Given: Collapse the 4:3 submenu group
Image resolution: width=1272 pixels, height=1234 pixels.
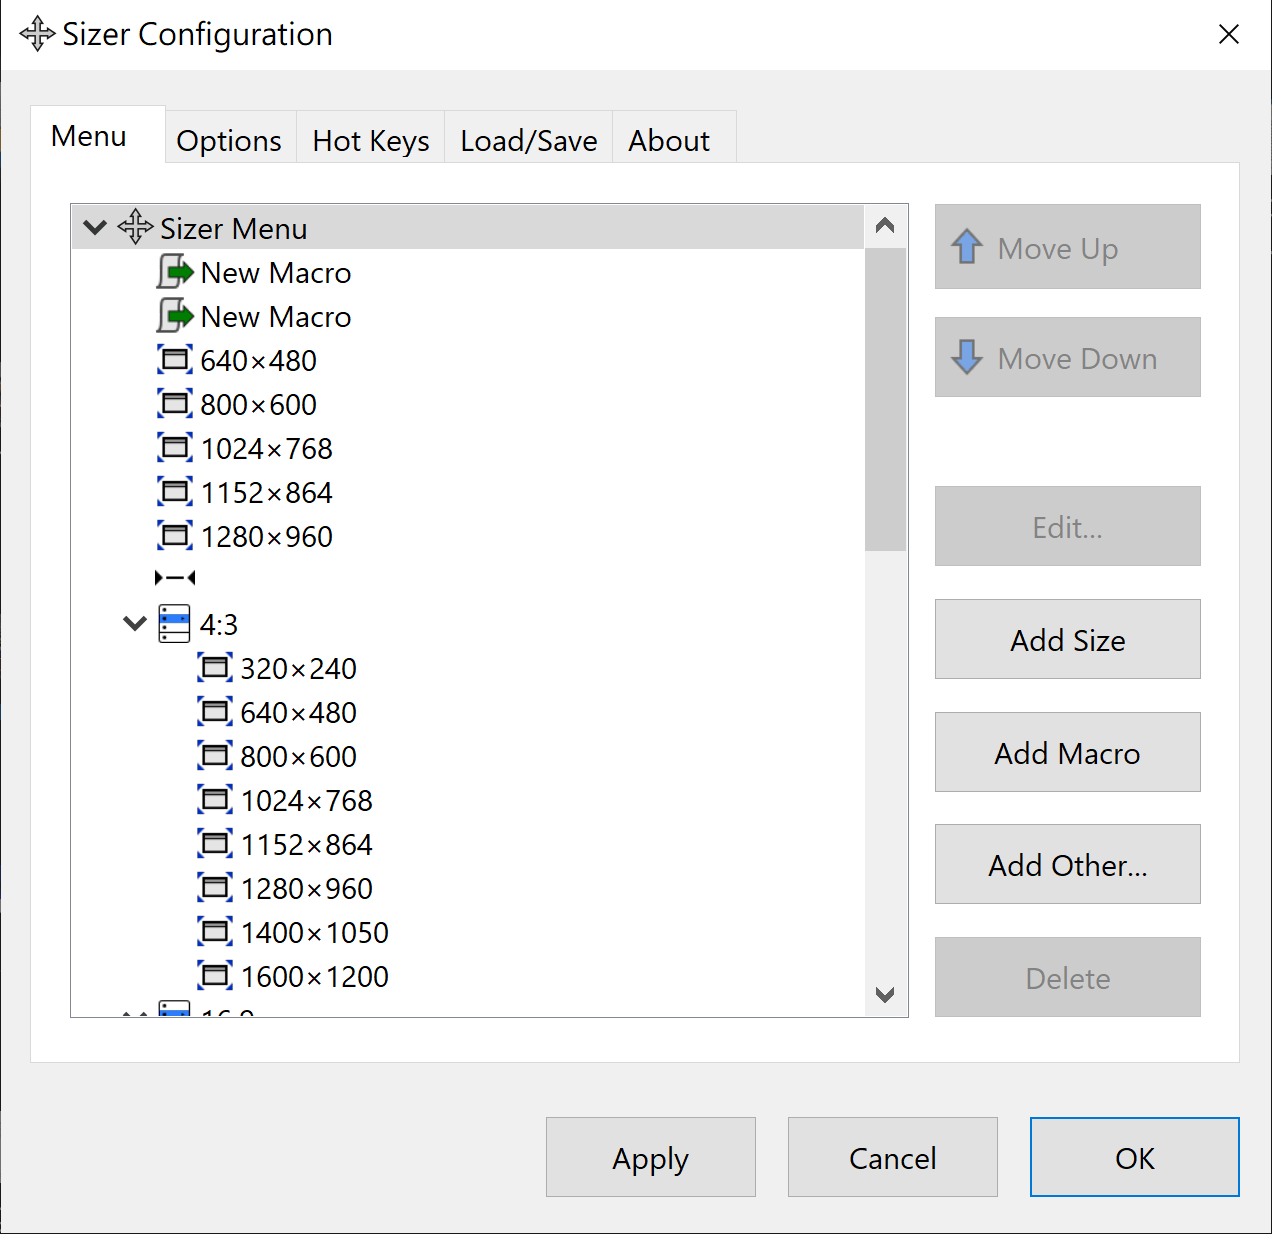Looking at the screenshot, I should (135, 624).
